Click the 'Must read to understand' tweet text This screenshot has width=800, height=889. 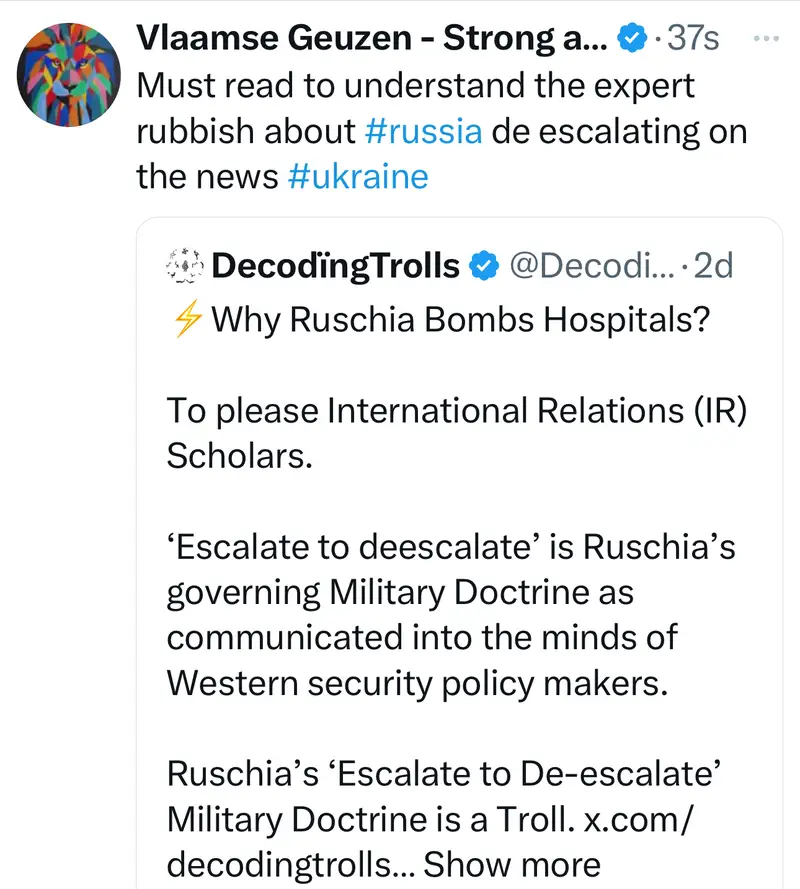(415, 85)
